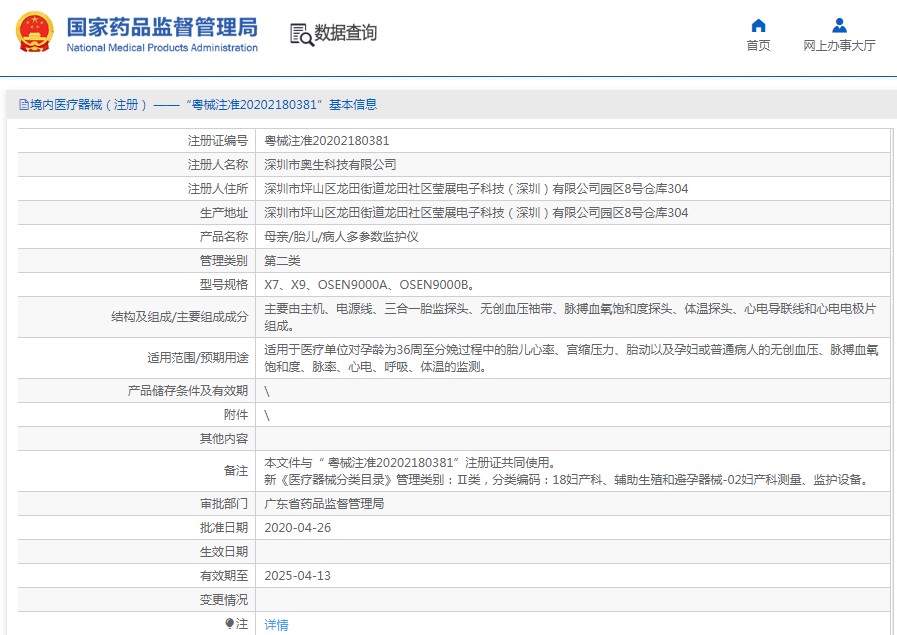Click the 注册人住所 address value
Viewport: 897px width, 635px height.
click(x=476, y=189)
